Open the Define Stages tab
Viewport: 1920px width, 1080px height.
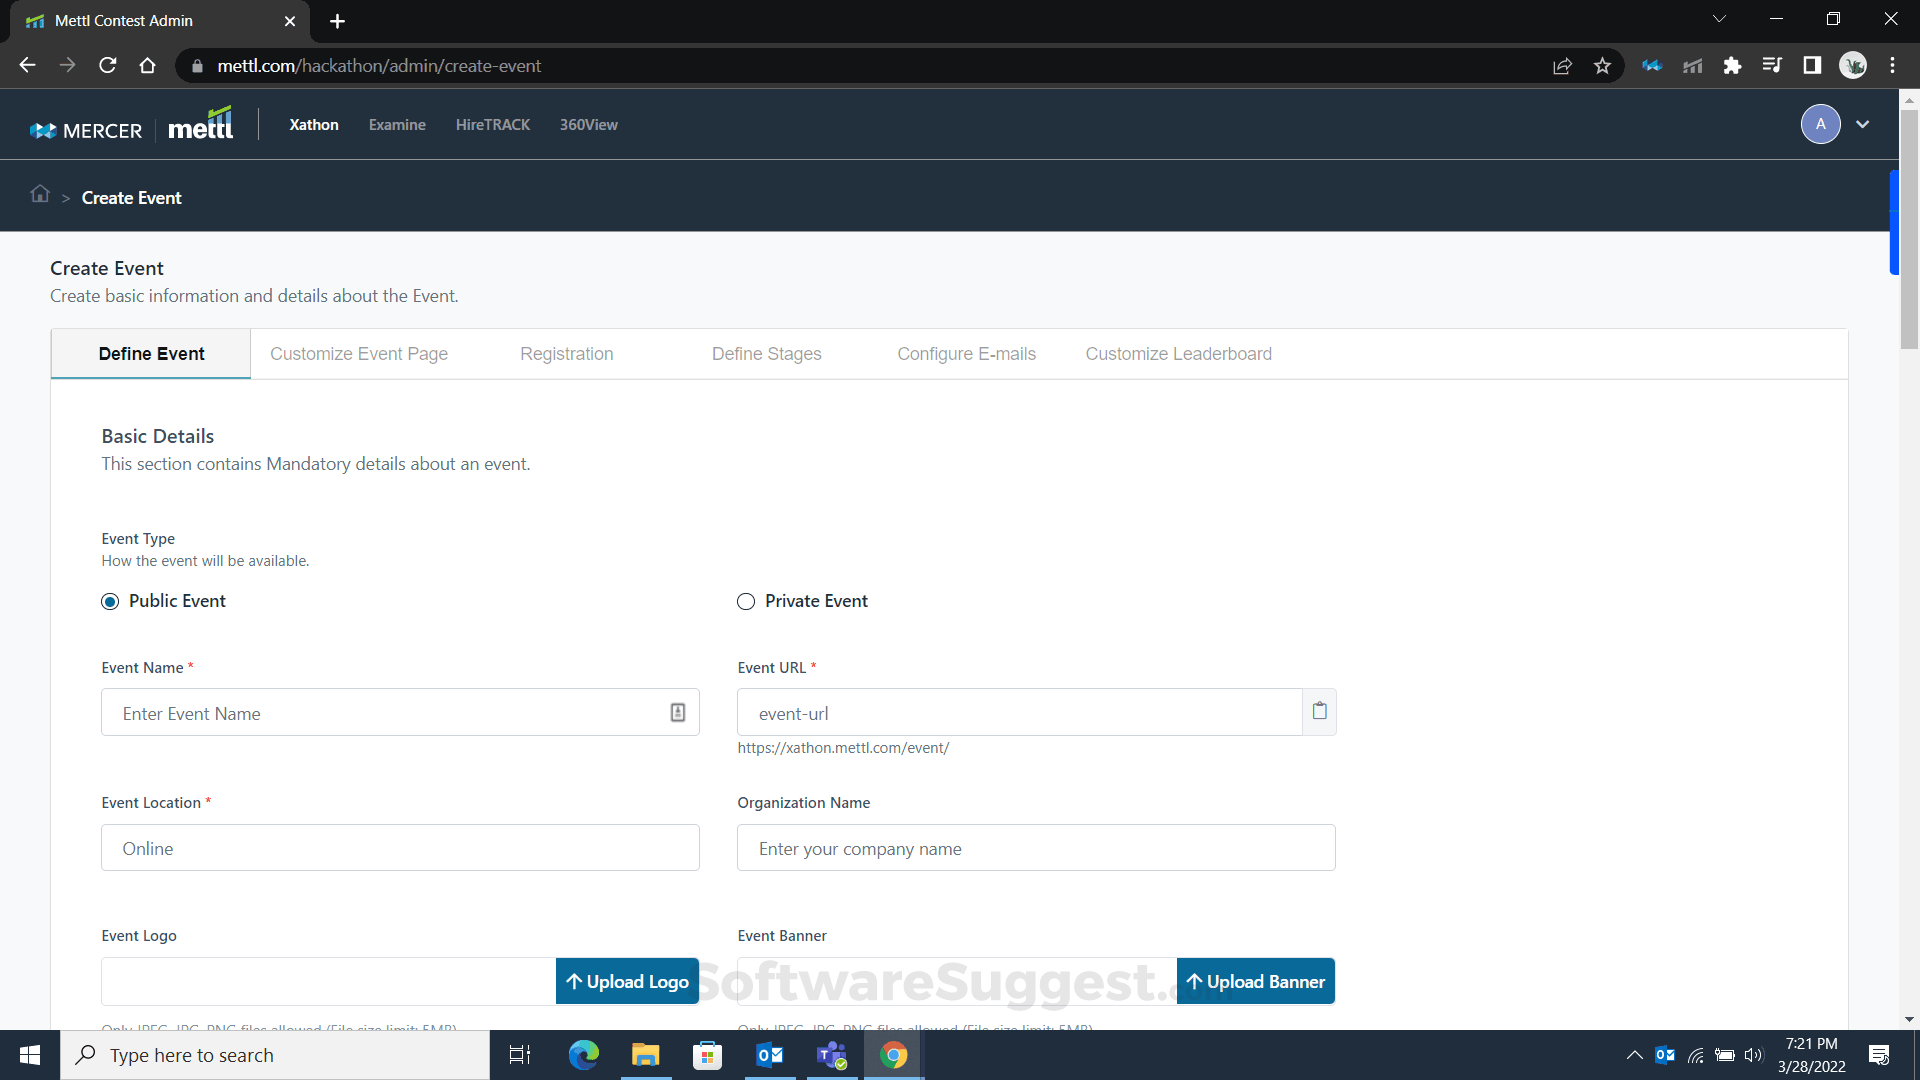click(766, 353)
